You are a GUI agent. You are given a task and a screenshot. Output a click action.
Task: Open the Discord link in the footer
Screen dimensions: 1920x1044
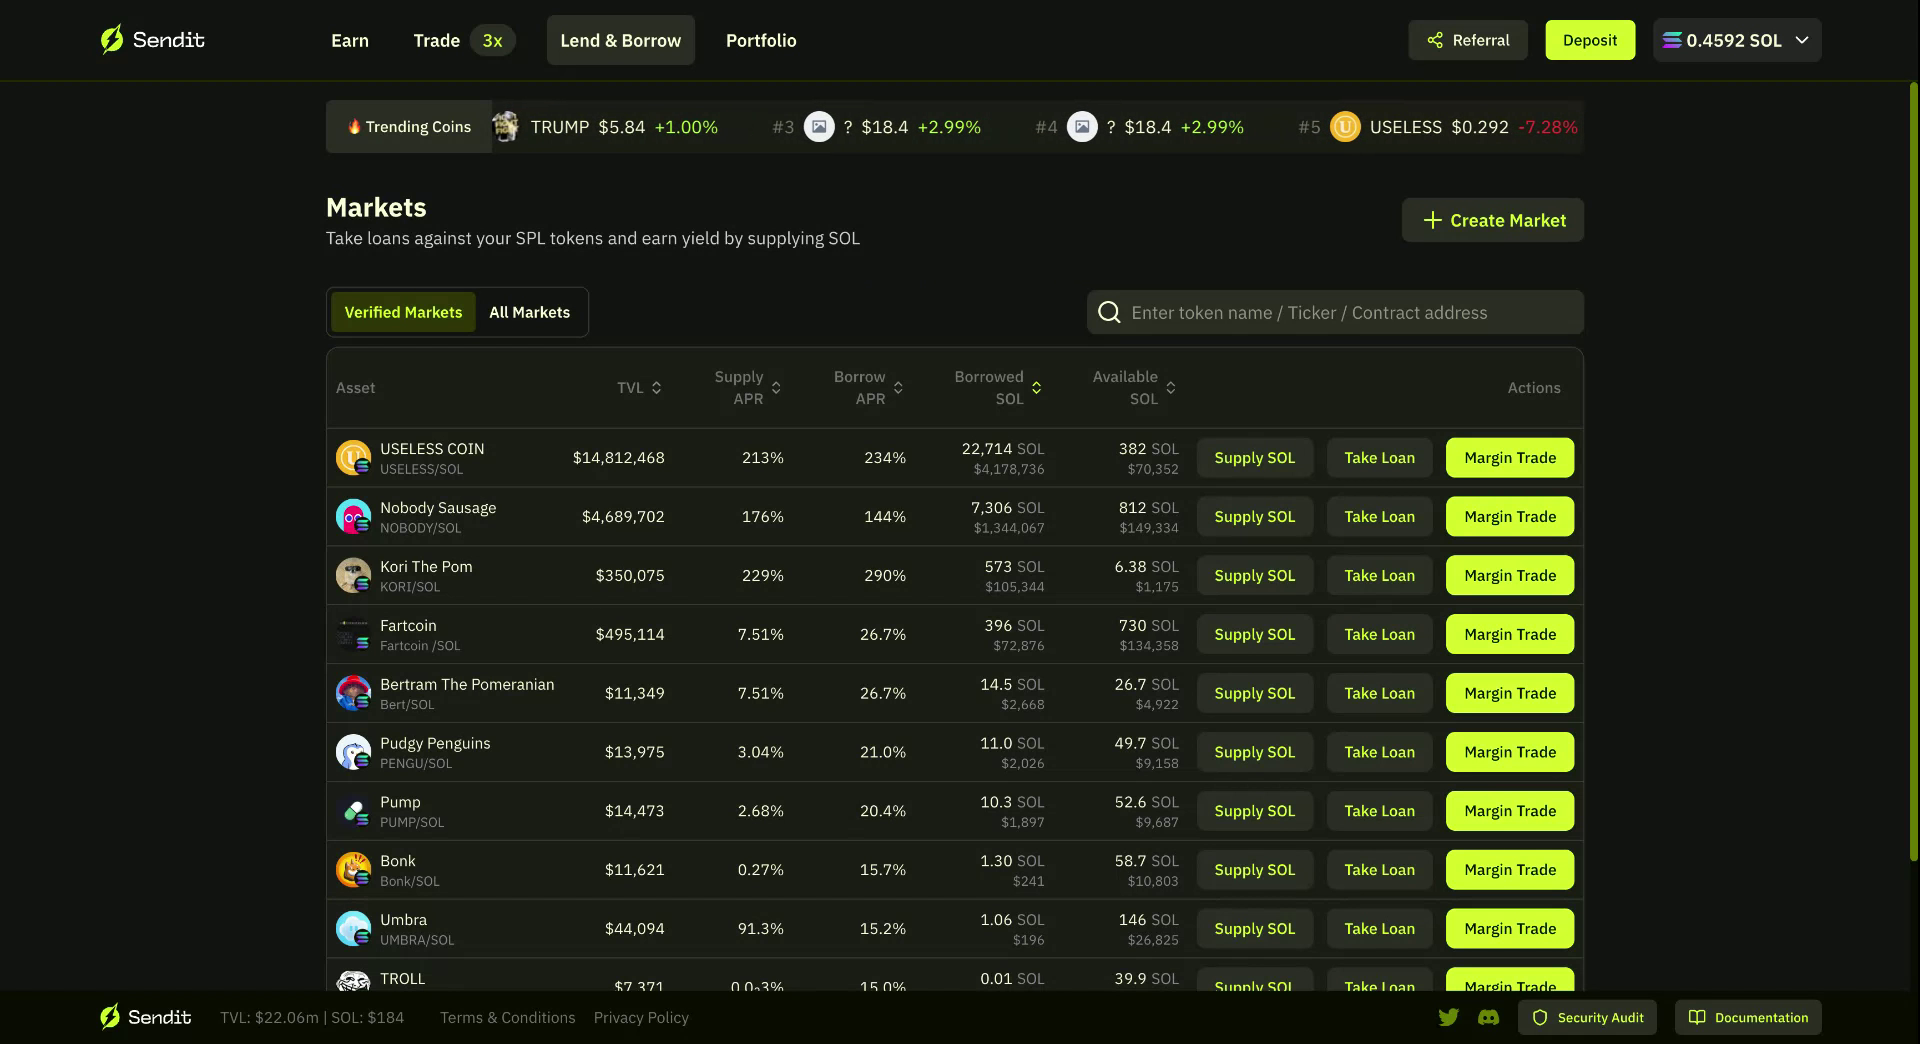[x=1488, y=1018]
